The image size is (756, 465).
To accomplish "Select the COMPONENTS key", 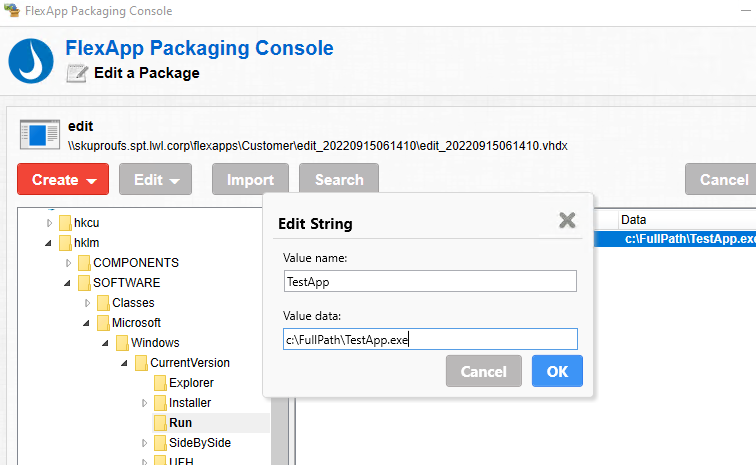I will pos(136,263).
